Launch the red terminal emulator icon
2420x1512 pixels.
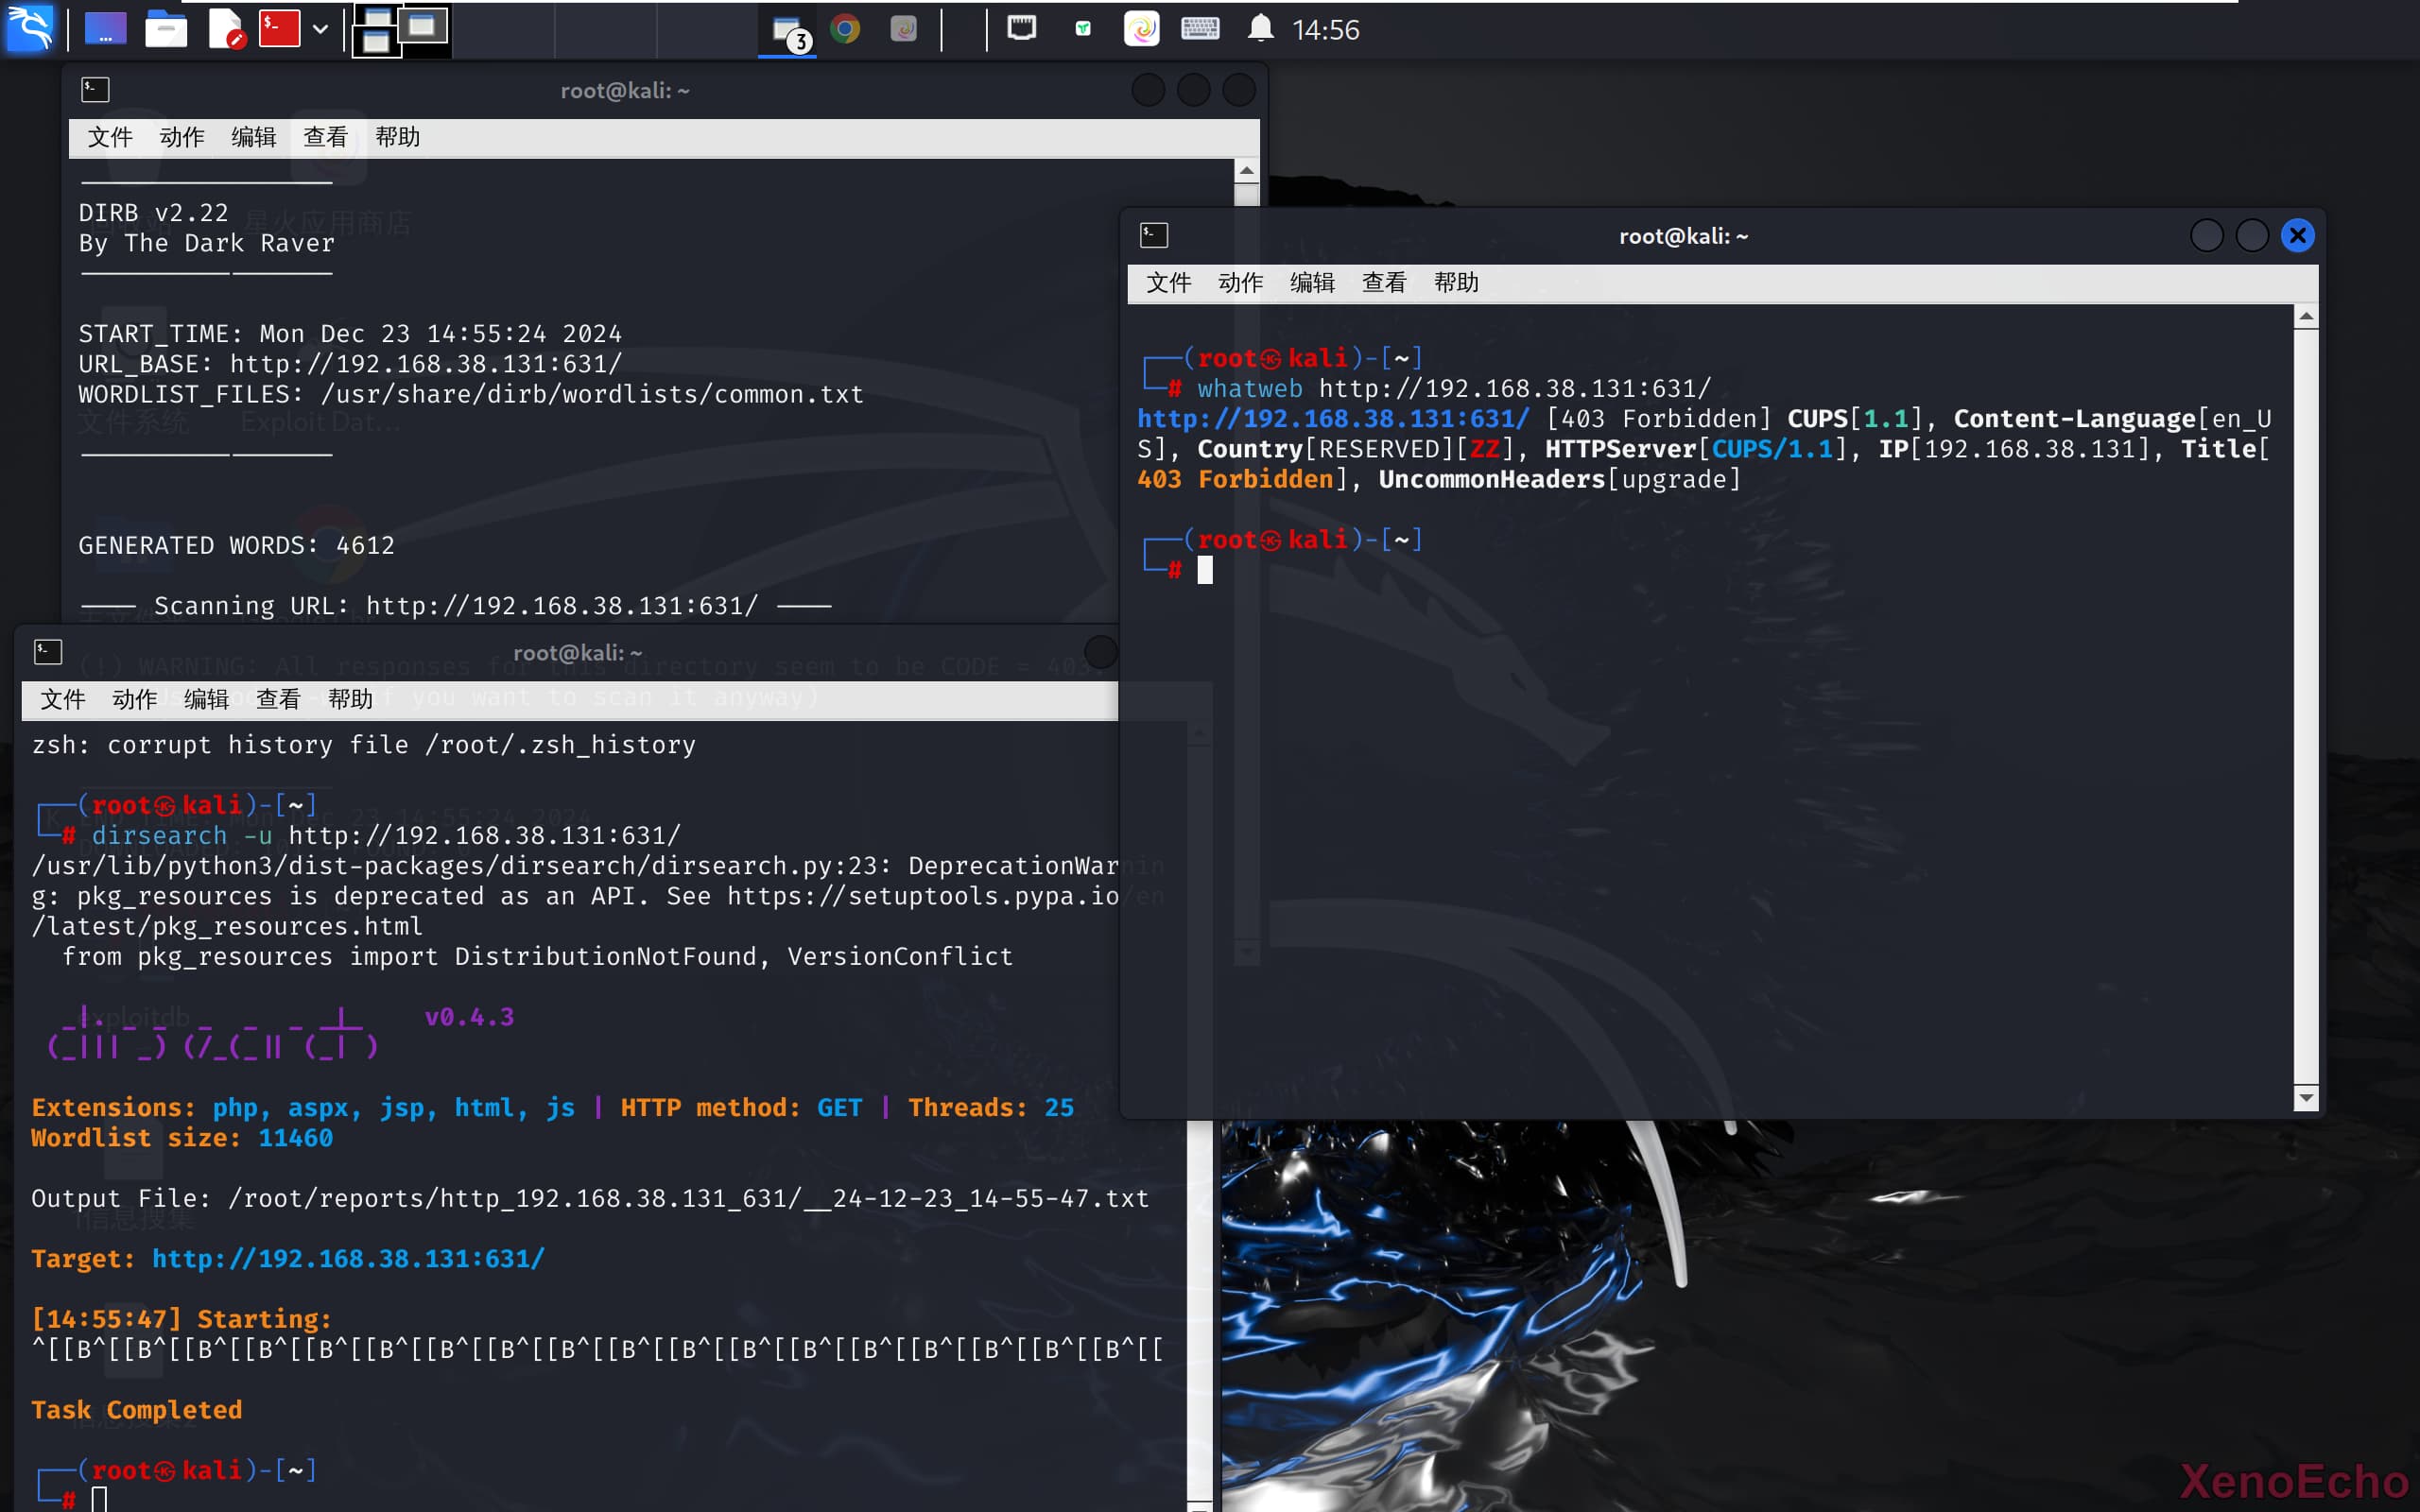279,29
